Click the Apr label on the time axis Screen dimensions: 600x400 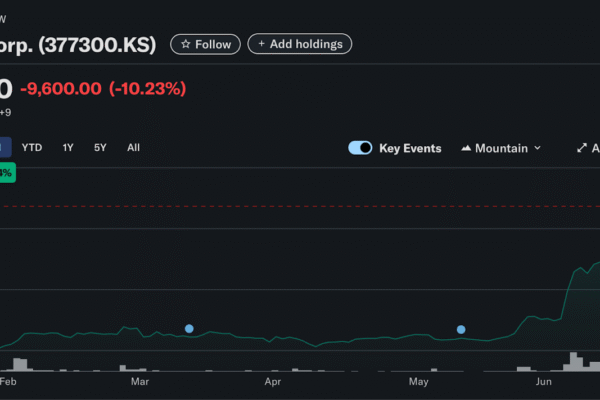[272, 382]
